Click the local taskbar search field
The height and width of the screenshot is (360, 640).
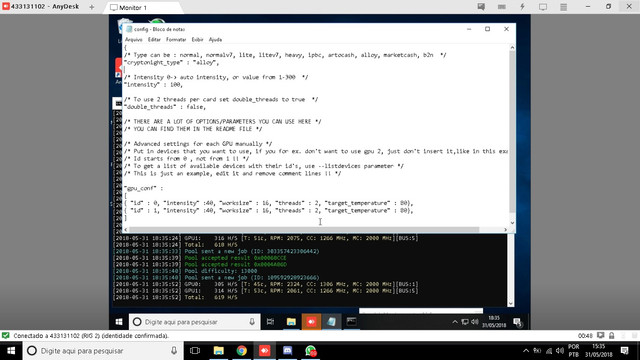(102, 351)
